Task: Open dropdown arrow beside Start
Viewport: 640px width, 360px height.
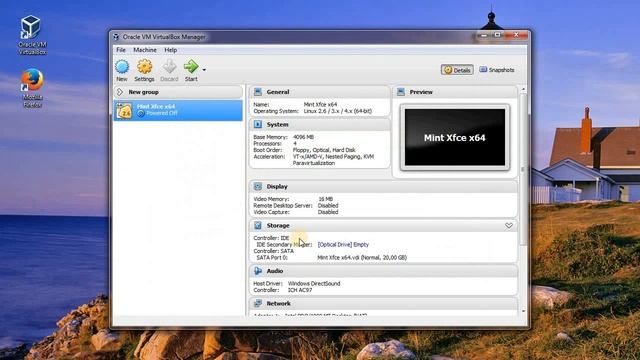Action: pos(204,70)
